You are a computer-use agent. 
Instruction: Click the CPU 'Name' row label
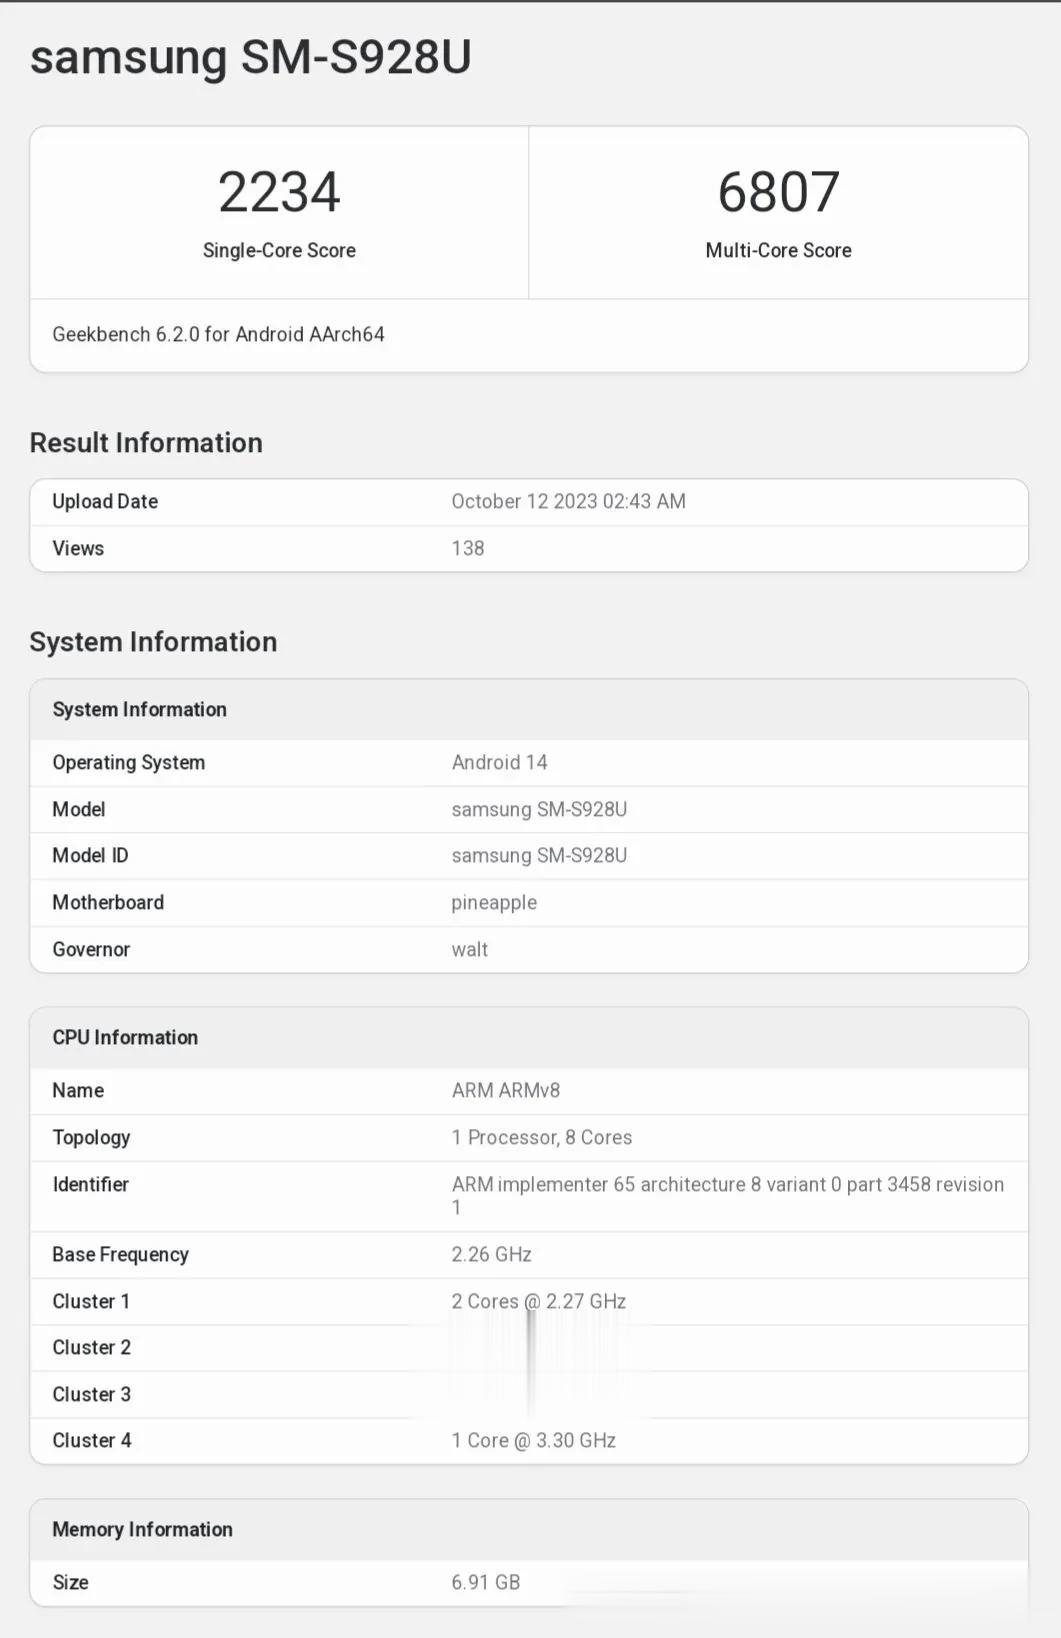(x=78, y=1090)
